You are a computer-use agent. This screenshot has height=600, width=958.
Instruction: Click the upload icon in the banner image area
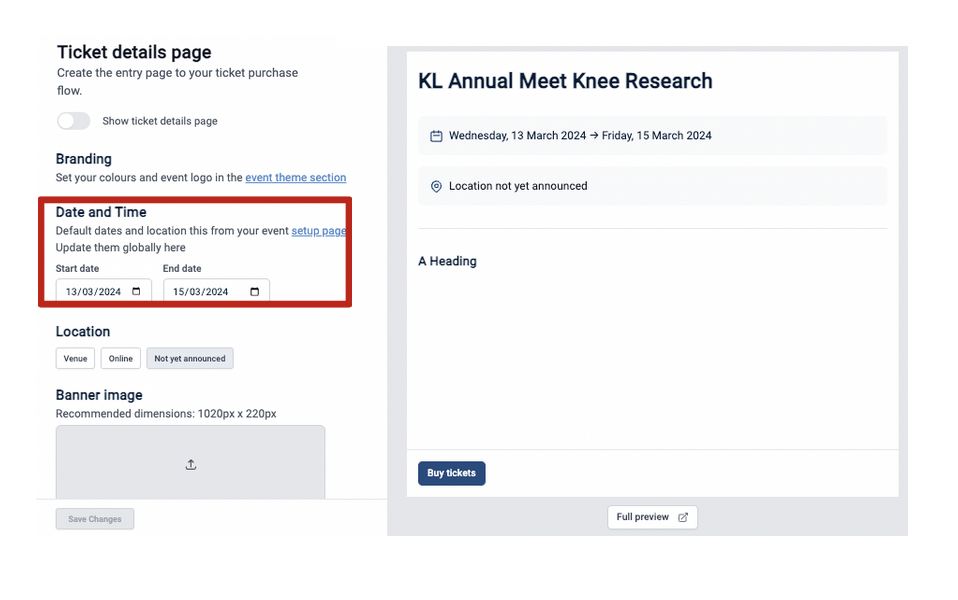pyautogui.click(x=190, y=465)
